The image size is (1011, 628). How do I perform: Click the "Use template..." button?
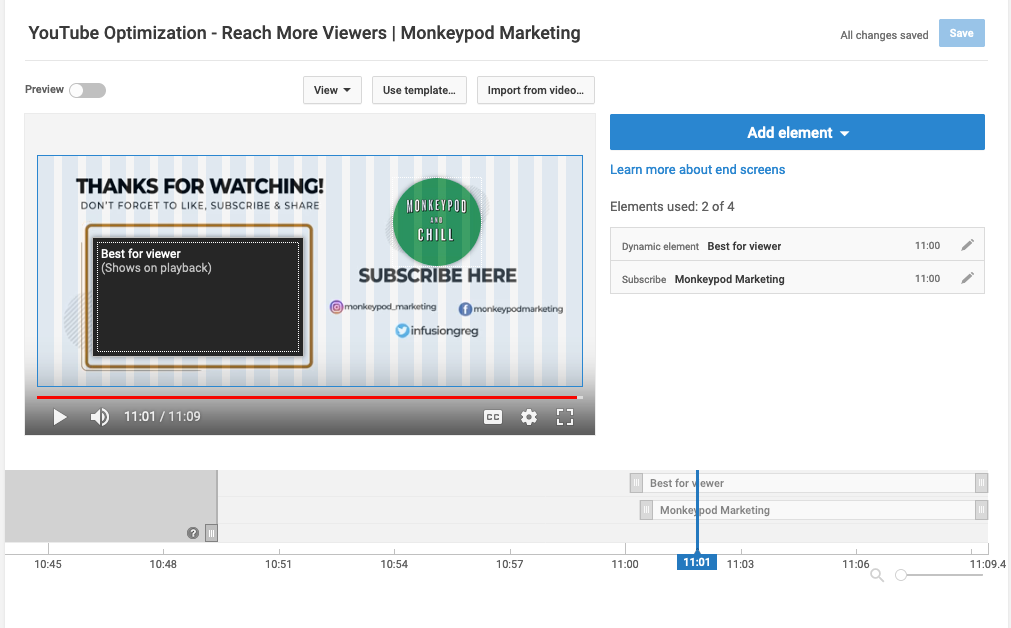pyautogui.click(x=419, y=89)
